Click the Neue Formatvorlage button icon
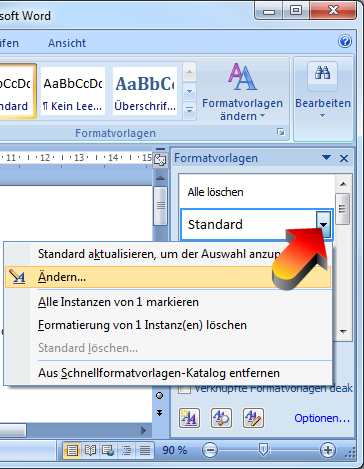 click(189, 418)
